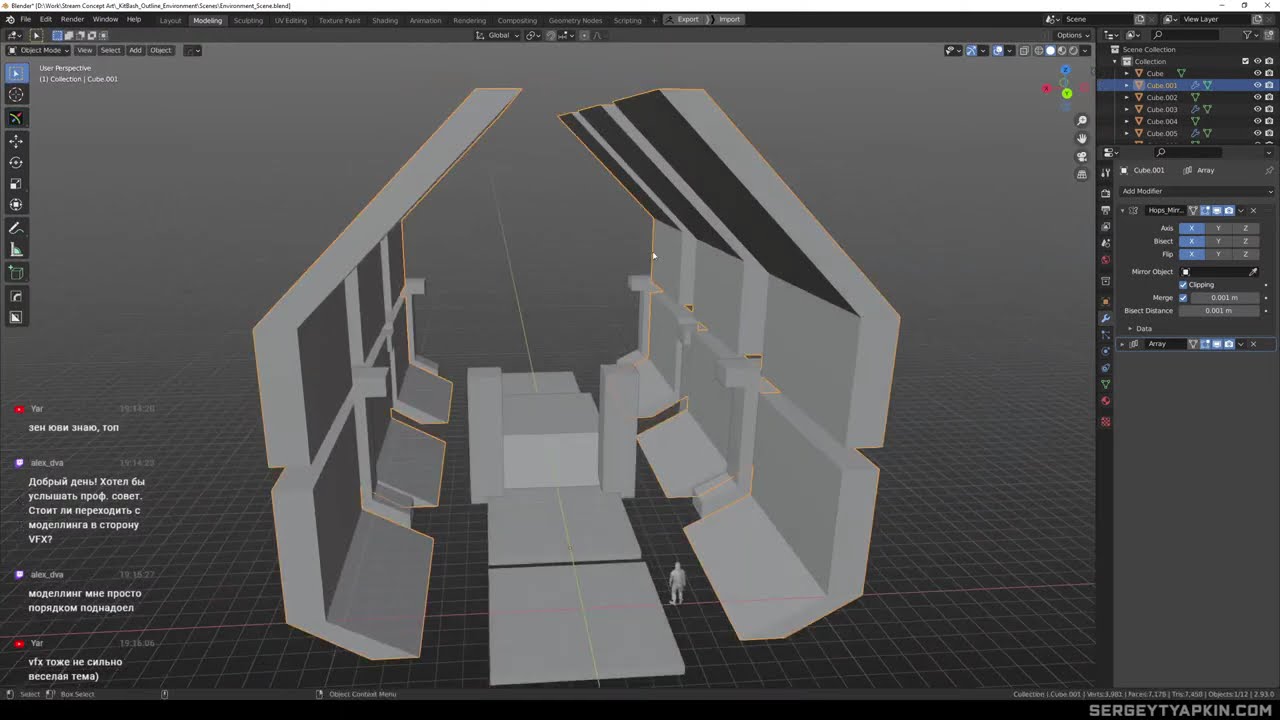The height and width of the screenshot is (720, 1280).
Task: Open the Object Mode dropdown
Action: tap(39, 50)
